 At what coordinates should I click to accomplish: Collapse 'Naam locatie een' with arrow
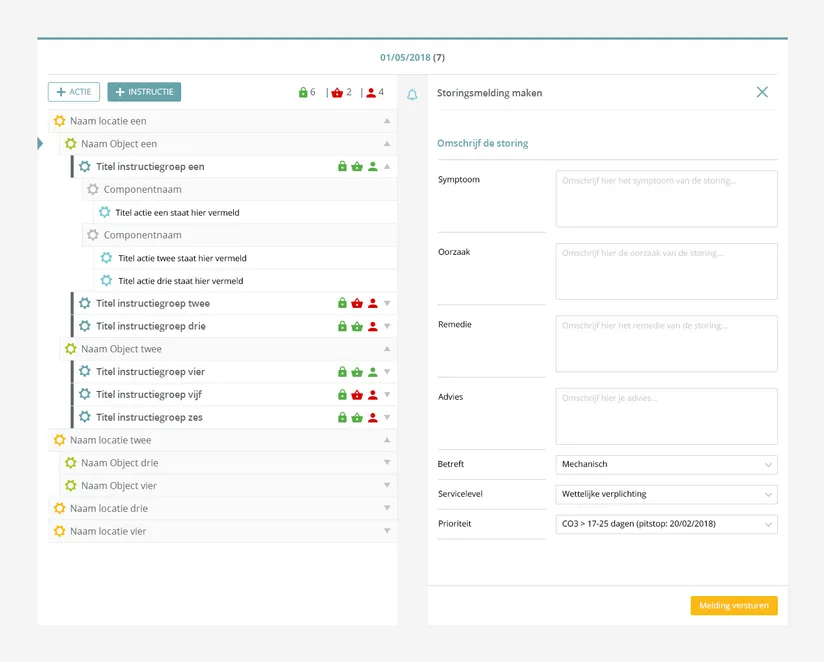click(x=387, y=121)
